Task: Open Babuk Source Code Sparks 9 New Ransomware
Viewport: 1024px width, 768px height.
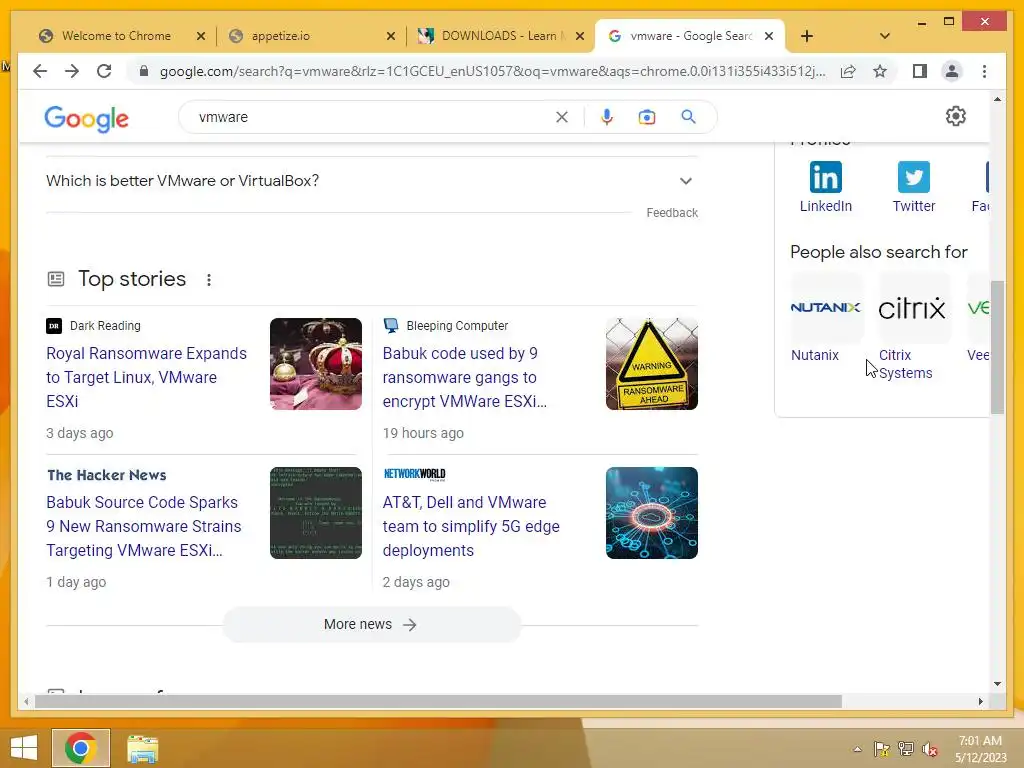Action: [x=144, y=526]
